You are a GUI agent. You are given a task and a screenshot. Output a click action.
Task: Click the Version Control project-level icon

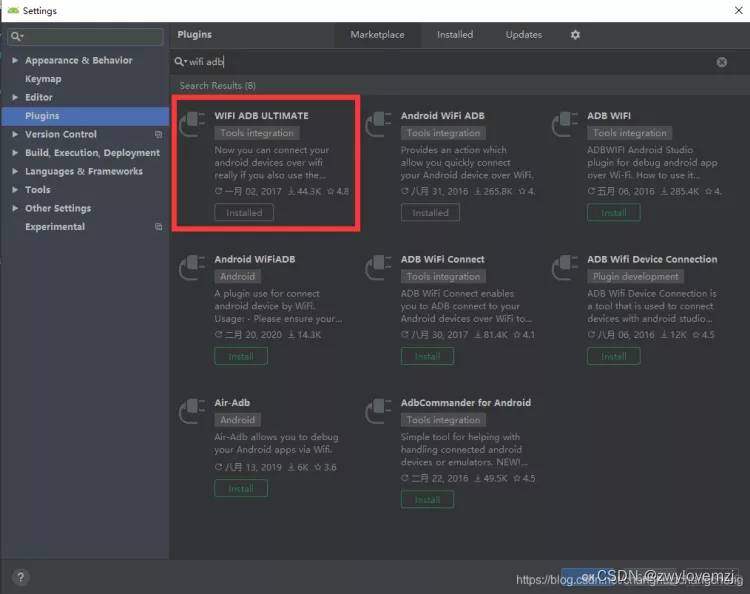tap(158, 134)
